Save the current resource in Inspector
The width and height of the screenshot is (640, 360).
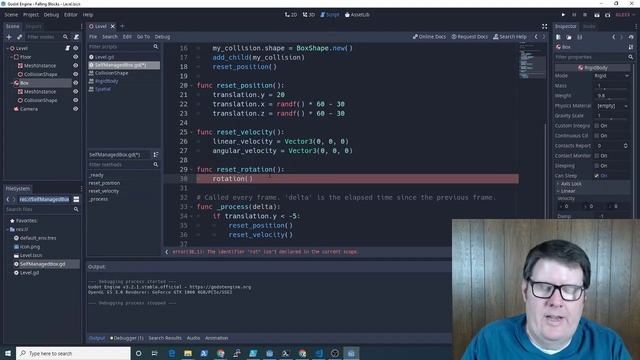[x=579, y=37]
